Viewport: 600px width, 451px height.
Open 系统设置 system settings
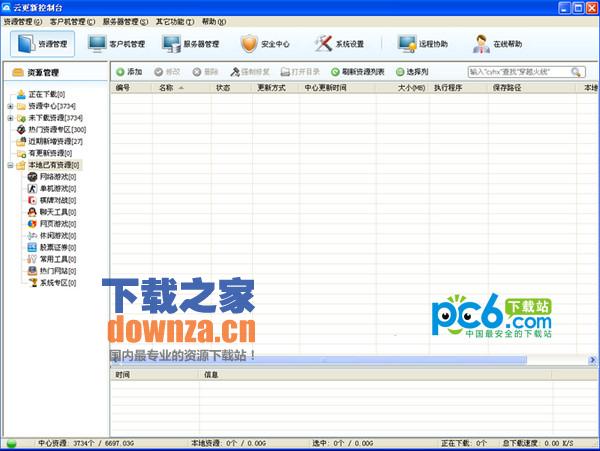pyautogui.click(x=340, y=44)
